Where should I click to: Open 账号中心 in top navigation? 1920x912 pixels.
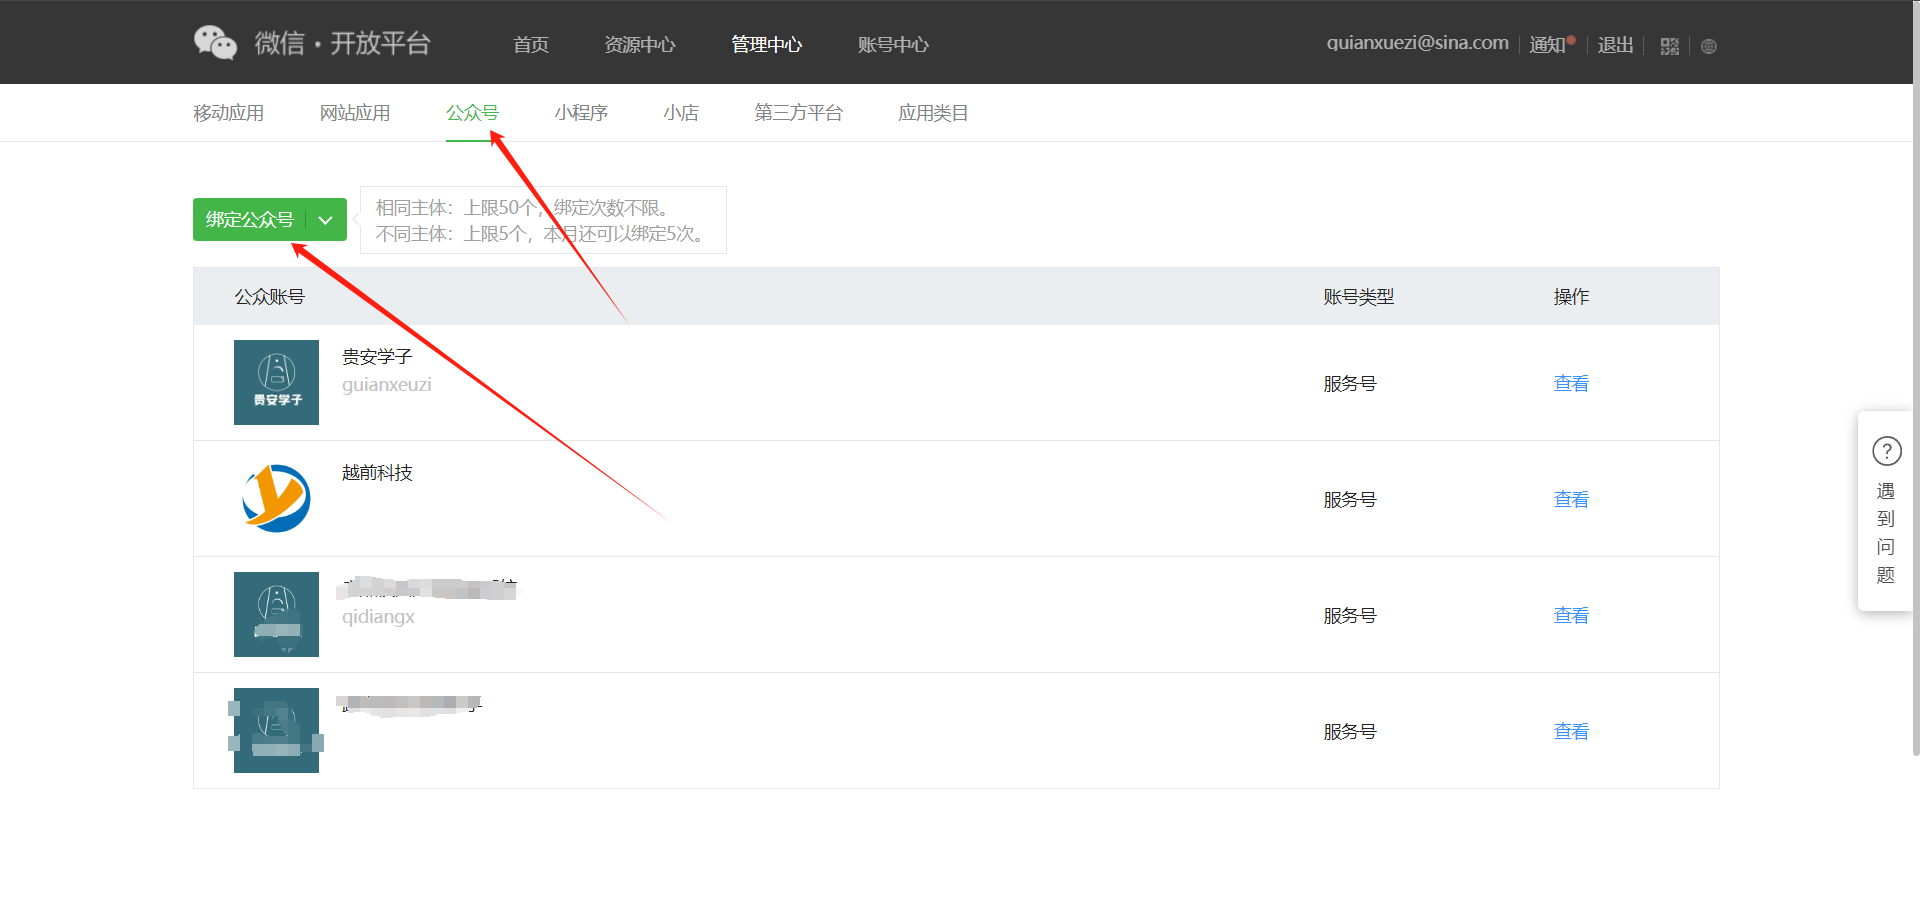[x=893, y=45]
